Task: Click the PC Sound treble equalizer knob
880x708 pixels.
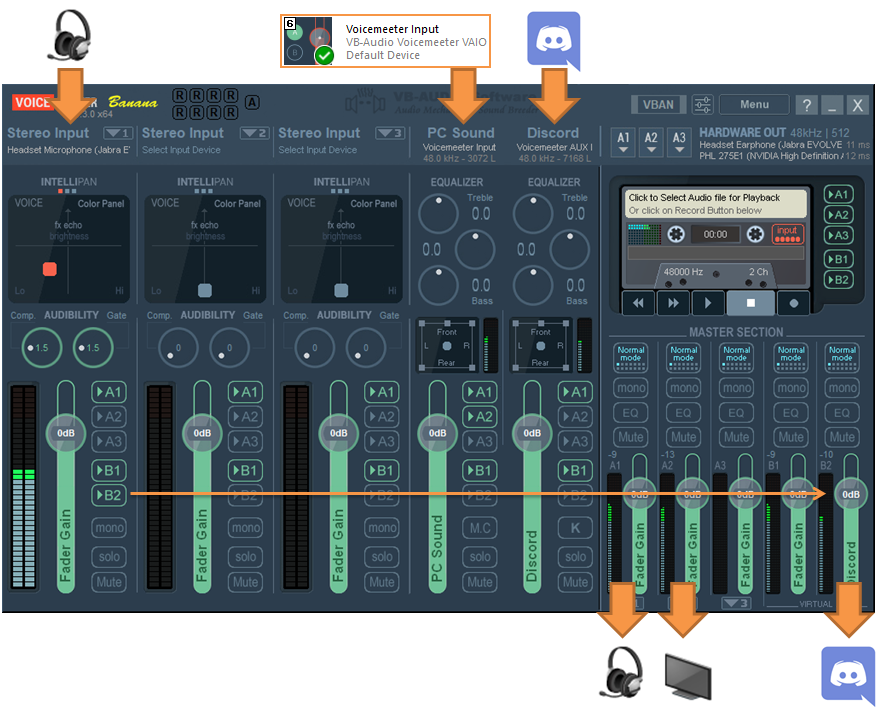Action: click(x=438, y=214)
